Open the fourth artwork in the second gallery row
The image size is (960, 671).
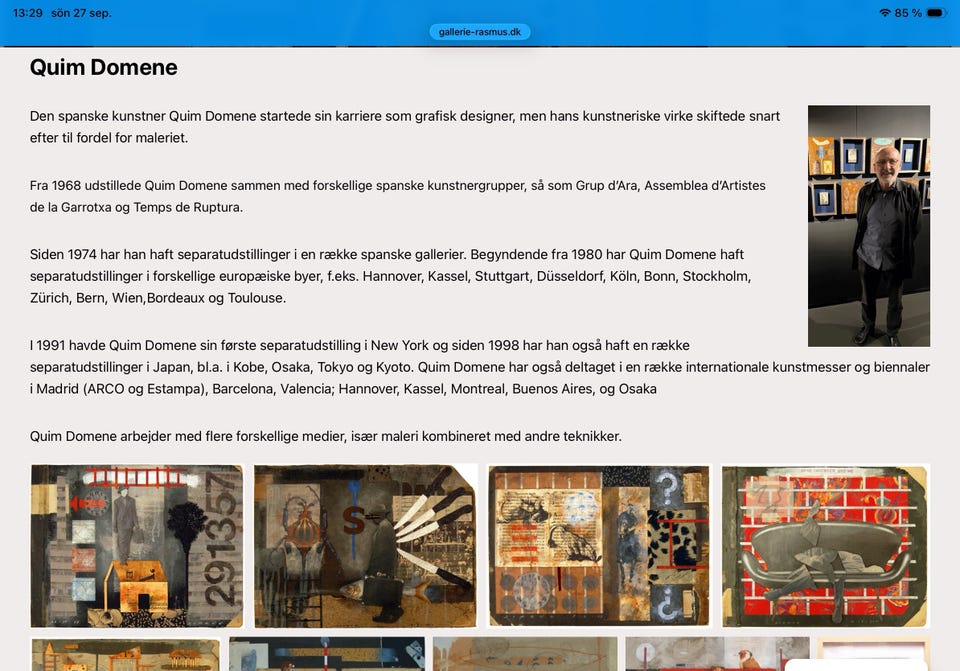click(717, 654)
